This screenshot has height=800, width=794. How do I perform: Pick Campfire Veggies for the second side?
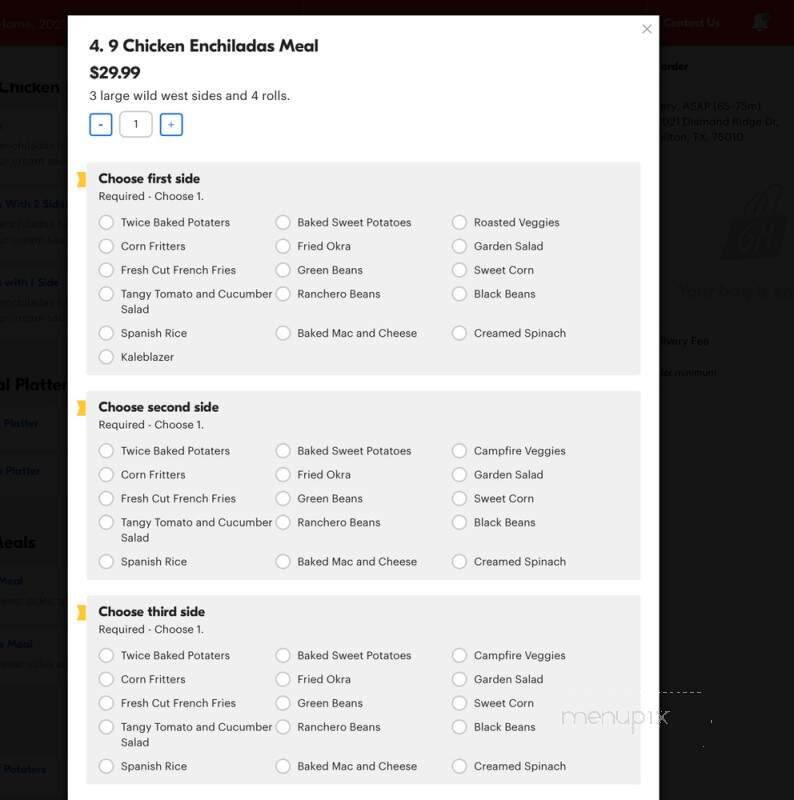459,451
